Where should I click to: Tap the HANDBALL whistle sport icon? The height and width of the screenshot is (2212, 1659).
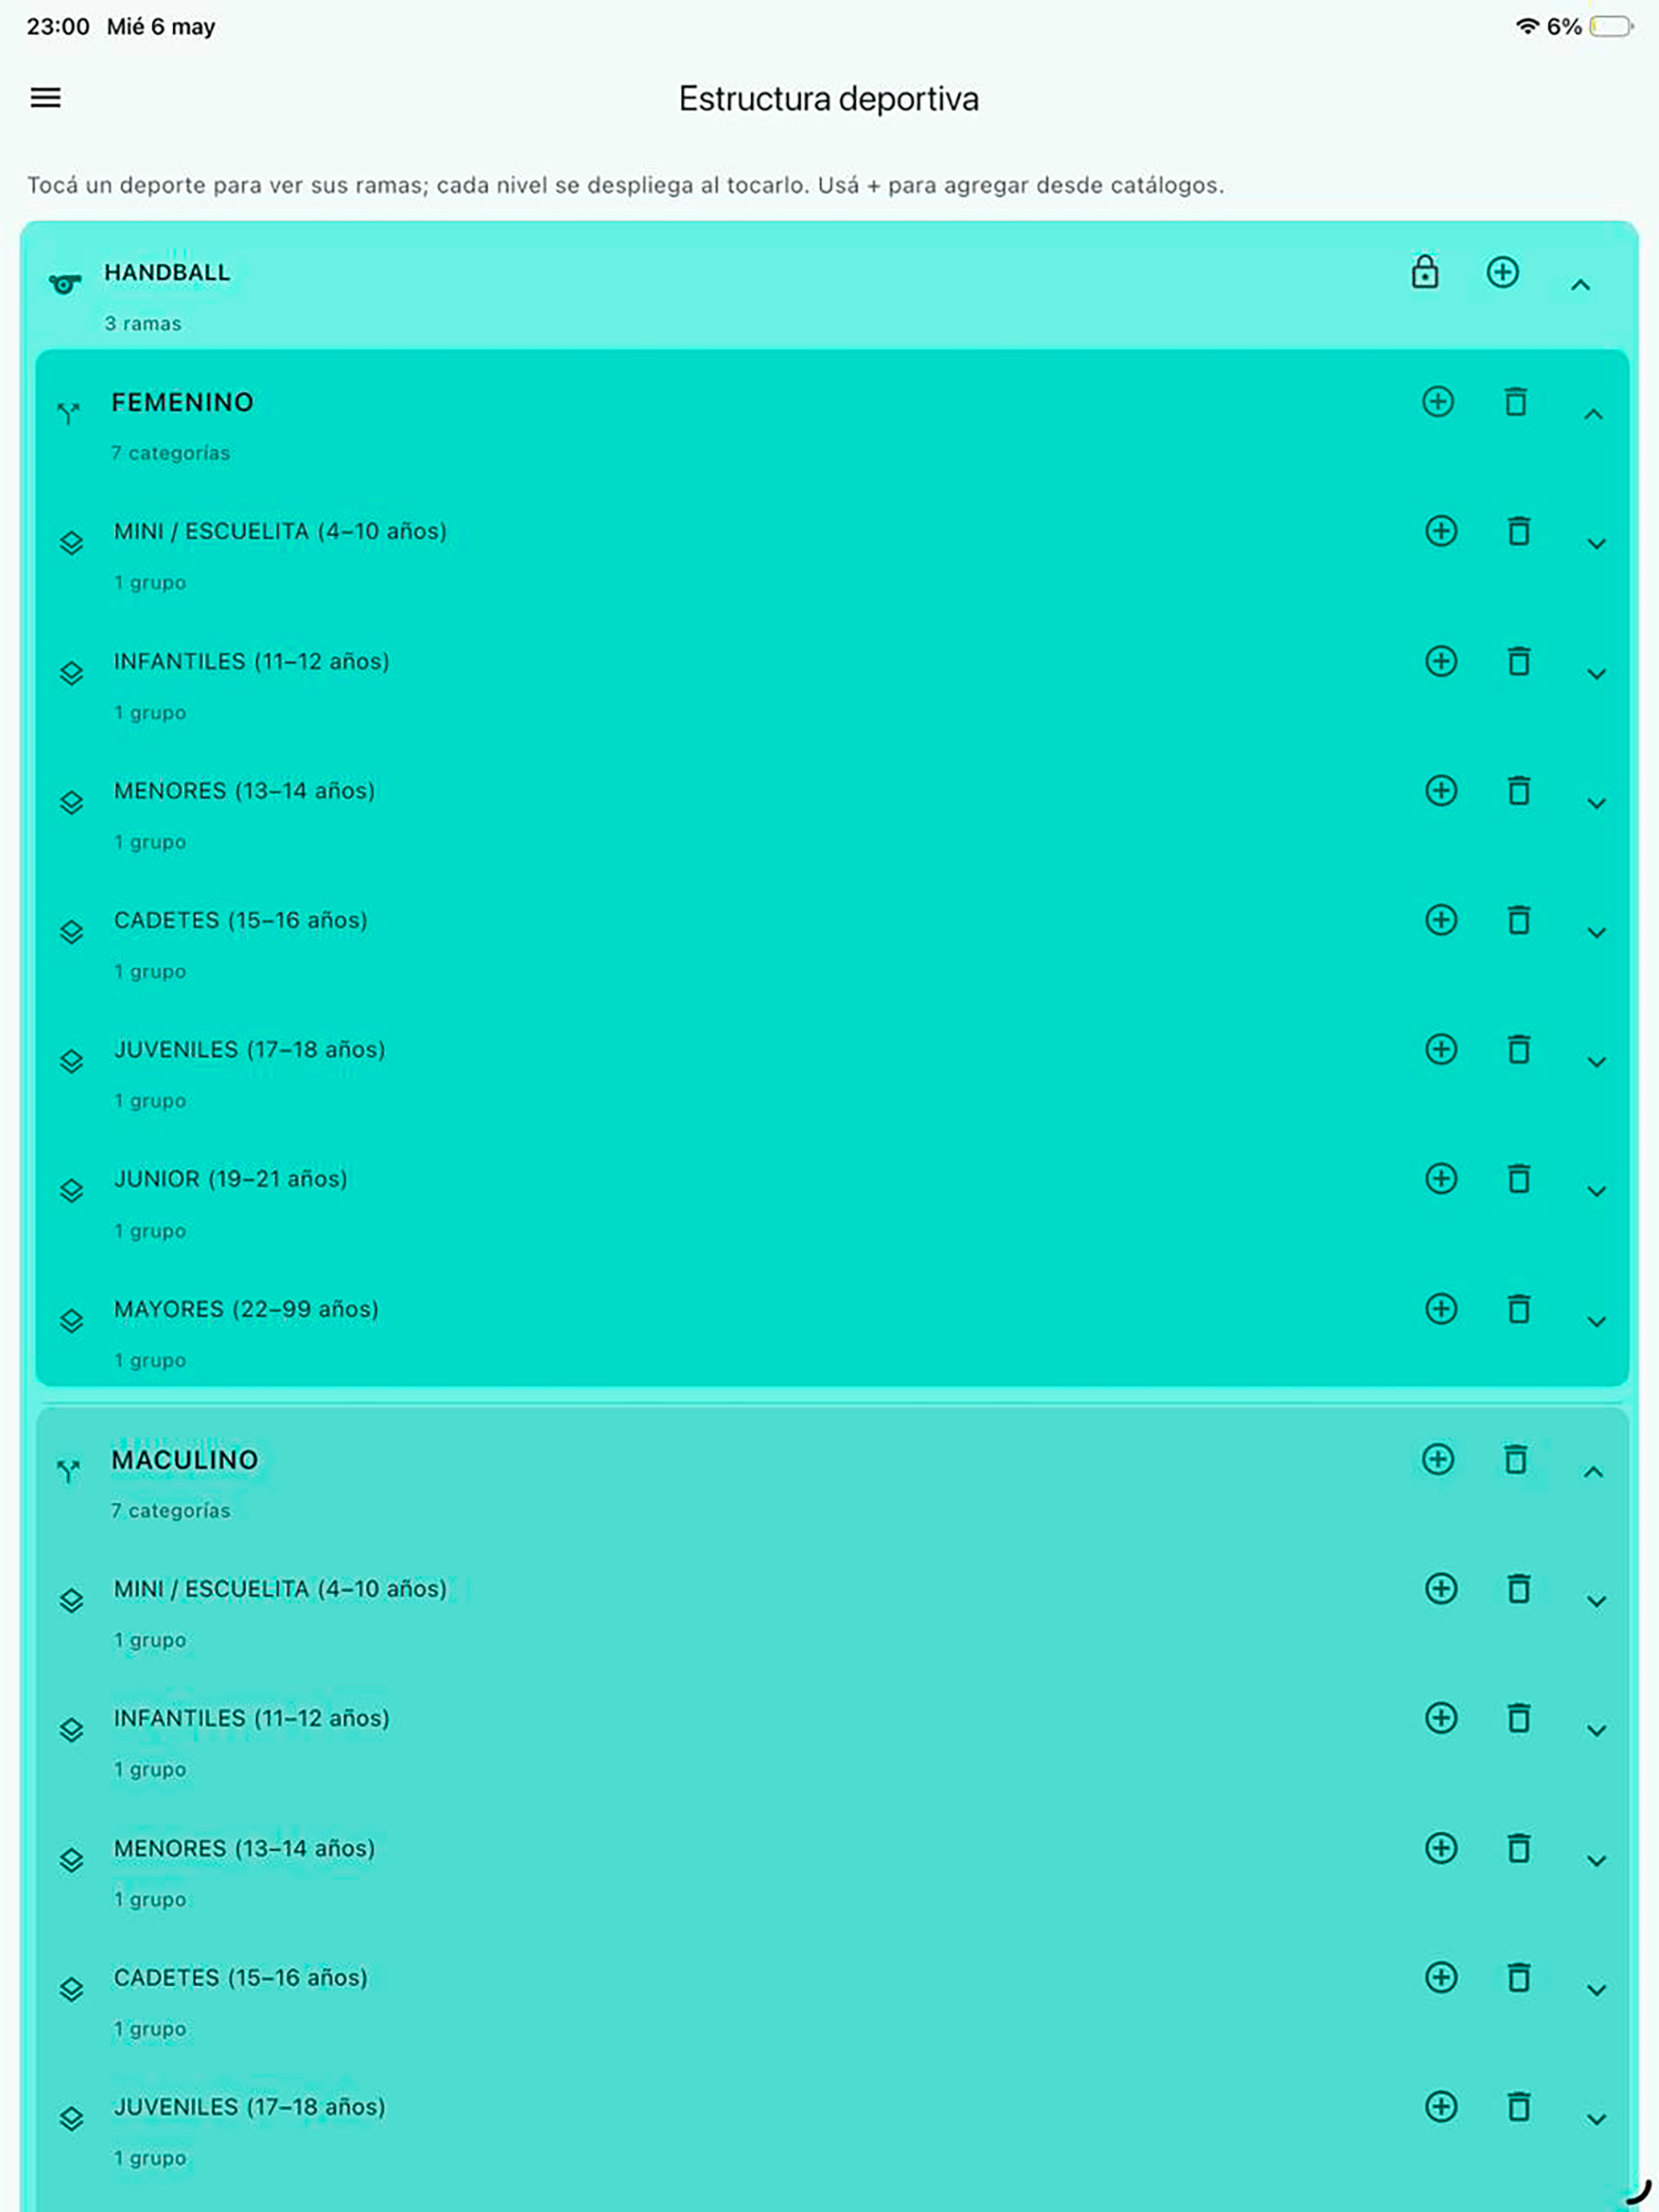65,285
